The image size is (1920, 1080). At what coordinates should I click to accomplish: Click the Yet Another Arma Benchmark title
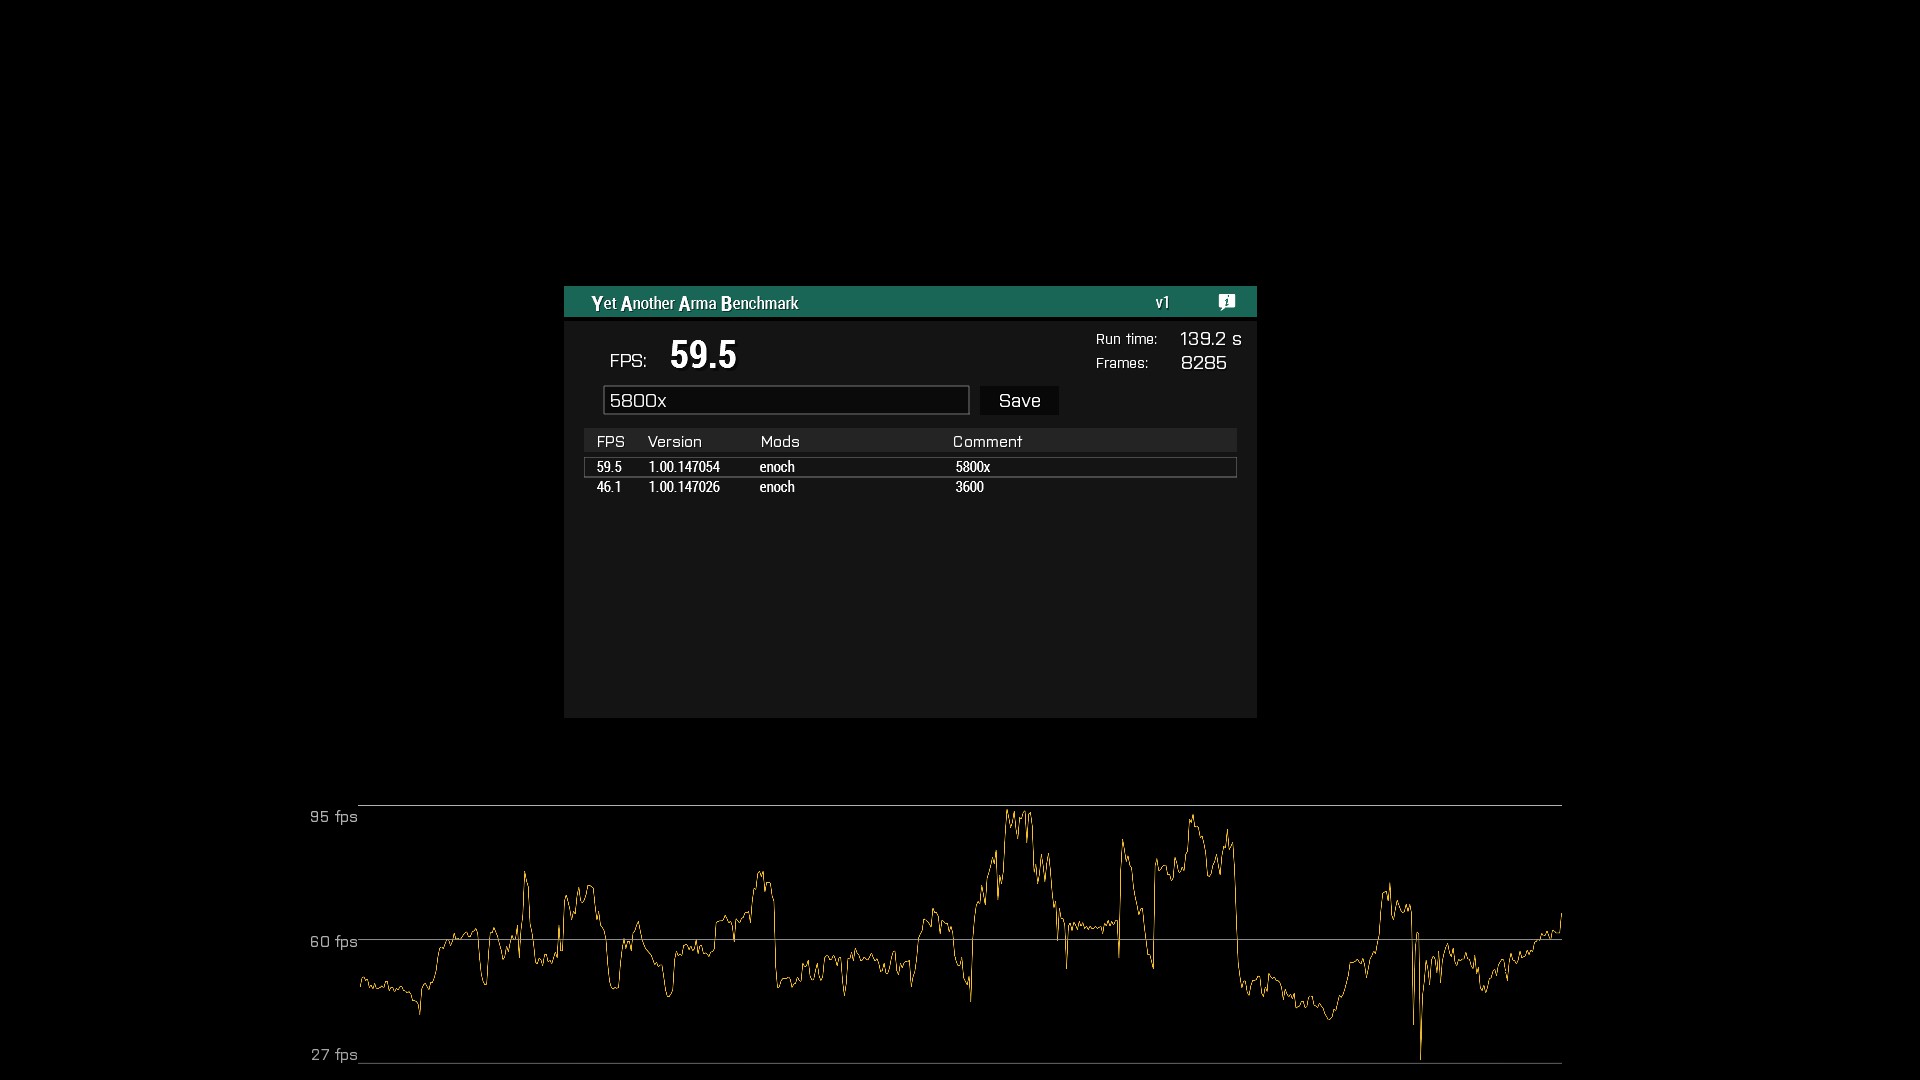[694, 303]
